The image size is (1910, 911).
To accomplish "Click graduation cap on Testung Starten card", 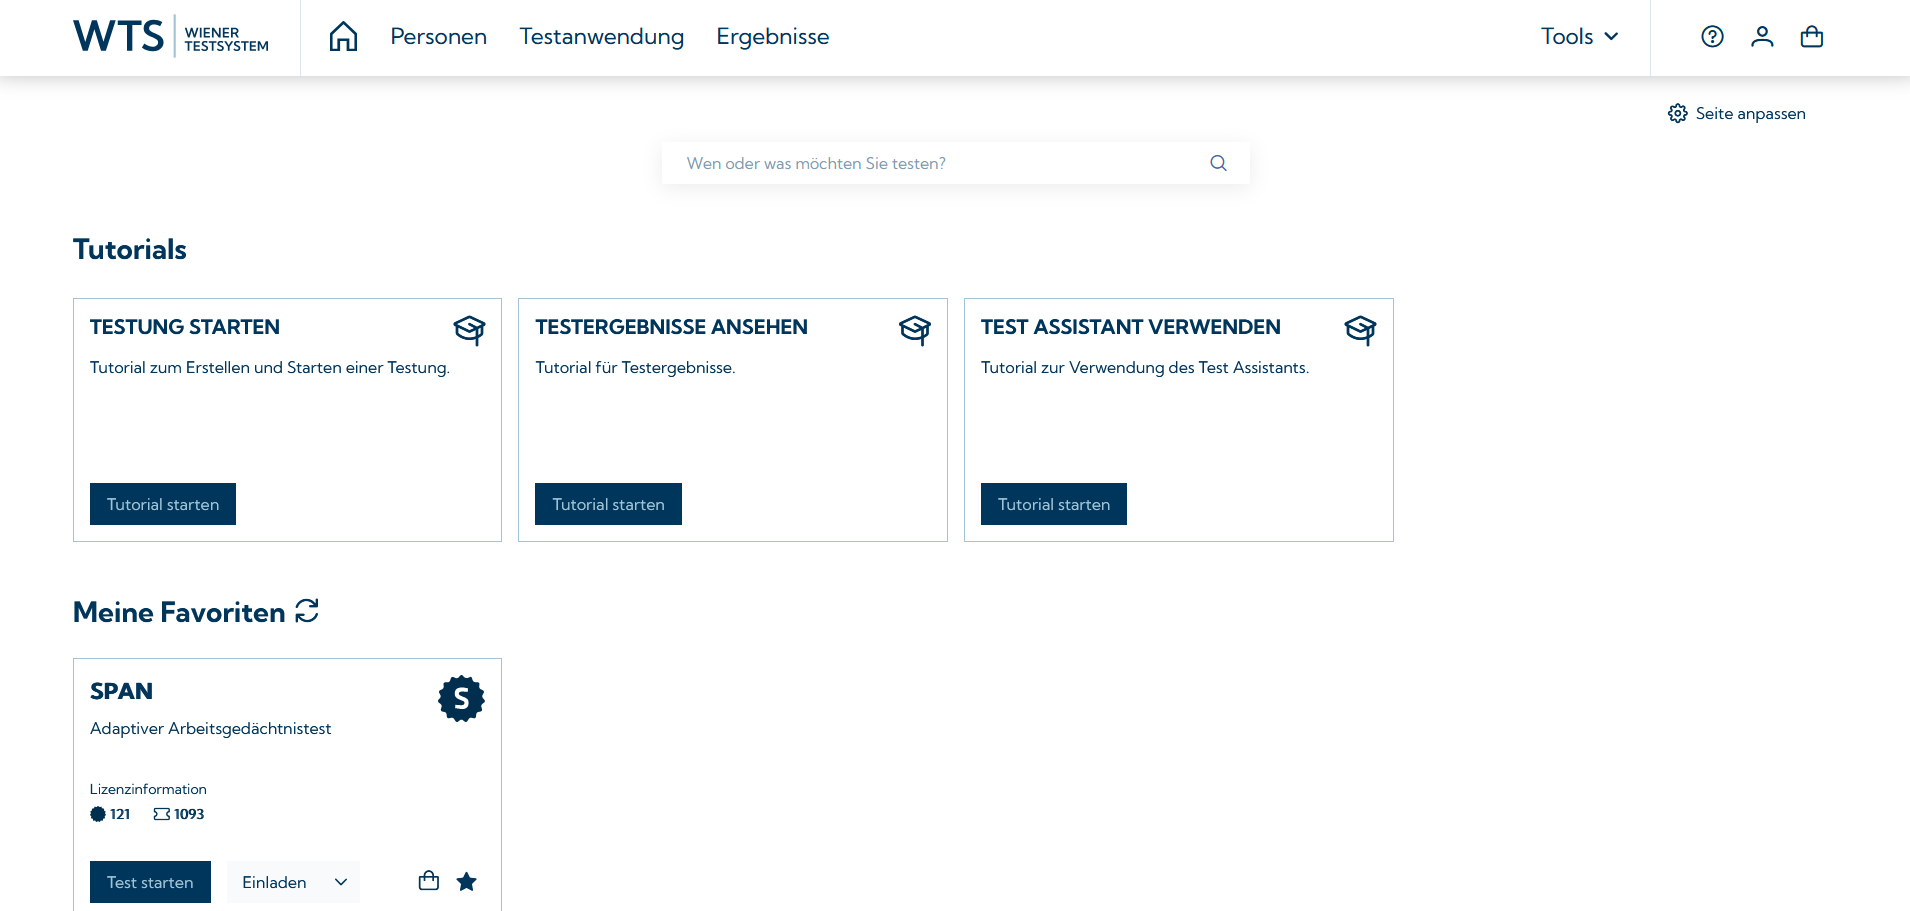I will tap(469, 329).
